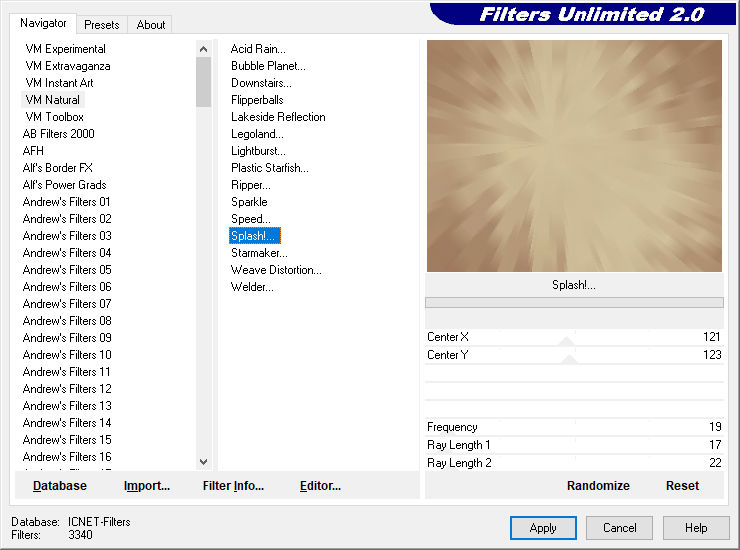Select VM Natural category

tap(53, 100)
